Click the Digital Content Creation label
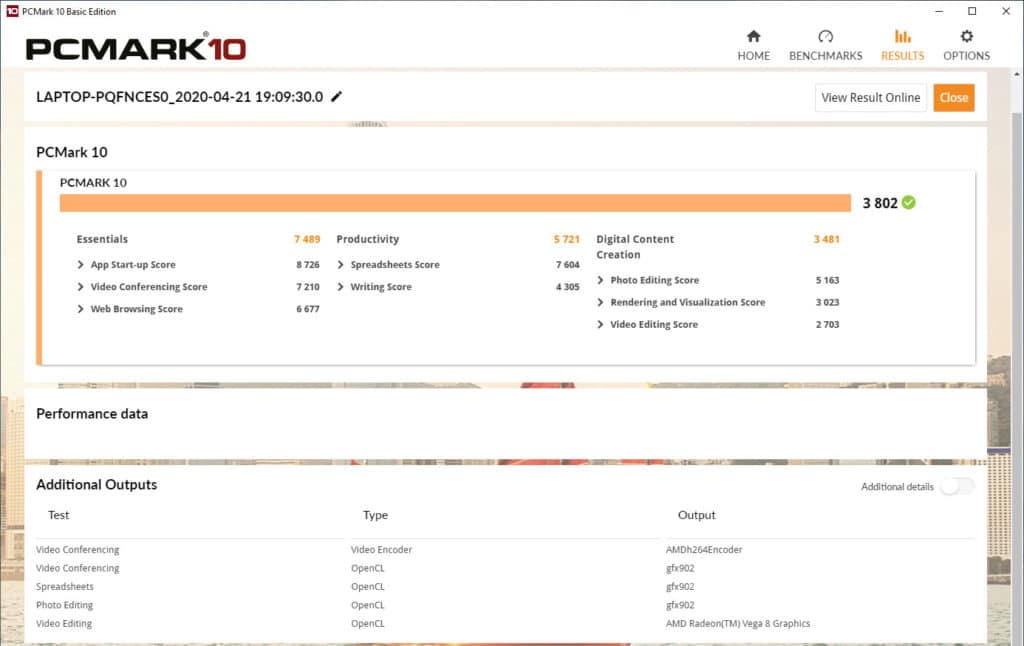 tap(635, 247)
